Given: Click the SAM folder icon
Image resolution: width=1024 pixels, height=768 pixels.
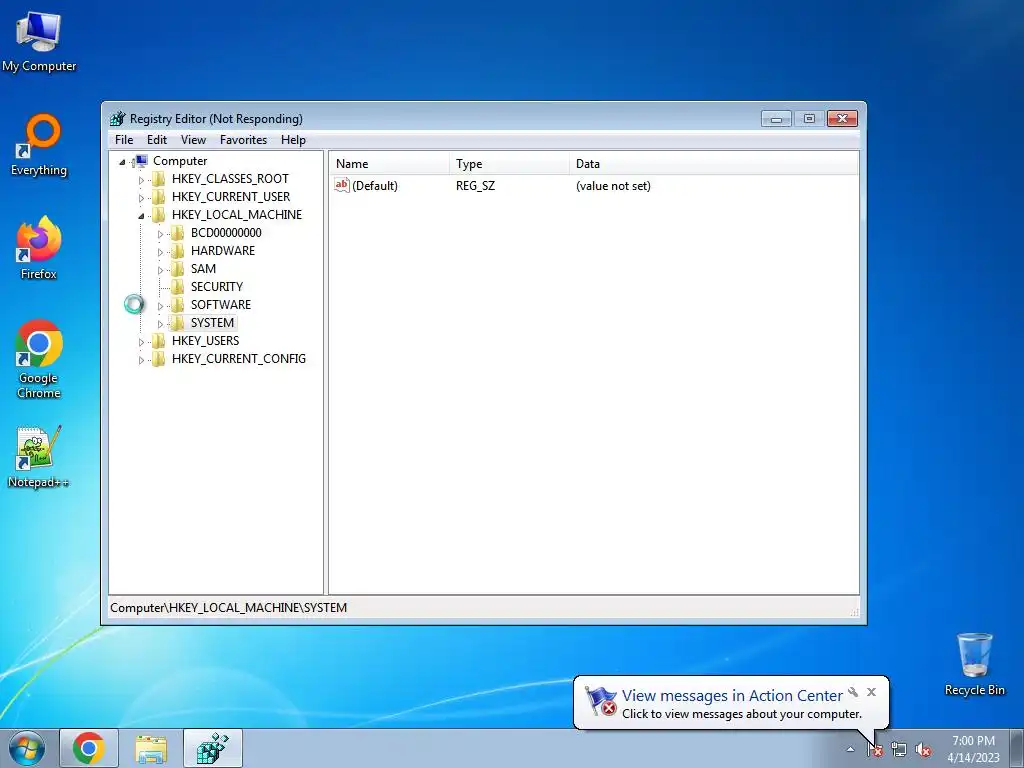Looking at the screenshot, I should pyautogui.click(x=177, y=269).
